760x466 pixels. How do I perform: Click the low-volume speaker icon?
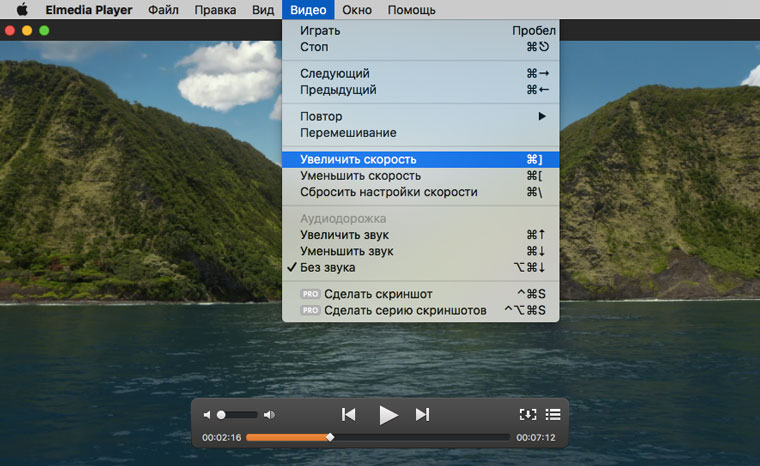pyautogui.click(x=207, y=415)
